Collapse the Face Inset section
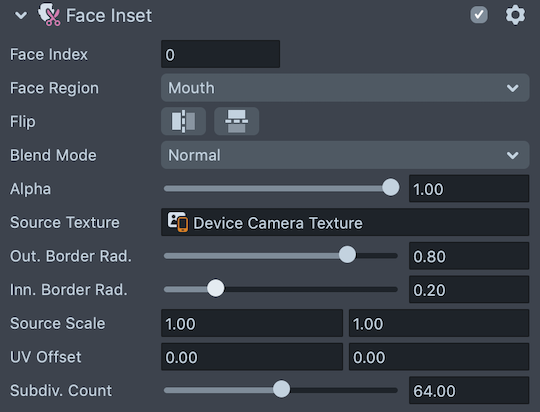Viewport: 540px width, 412px height. tap(21, 15)
